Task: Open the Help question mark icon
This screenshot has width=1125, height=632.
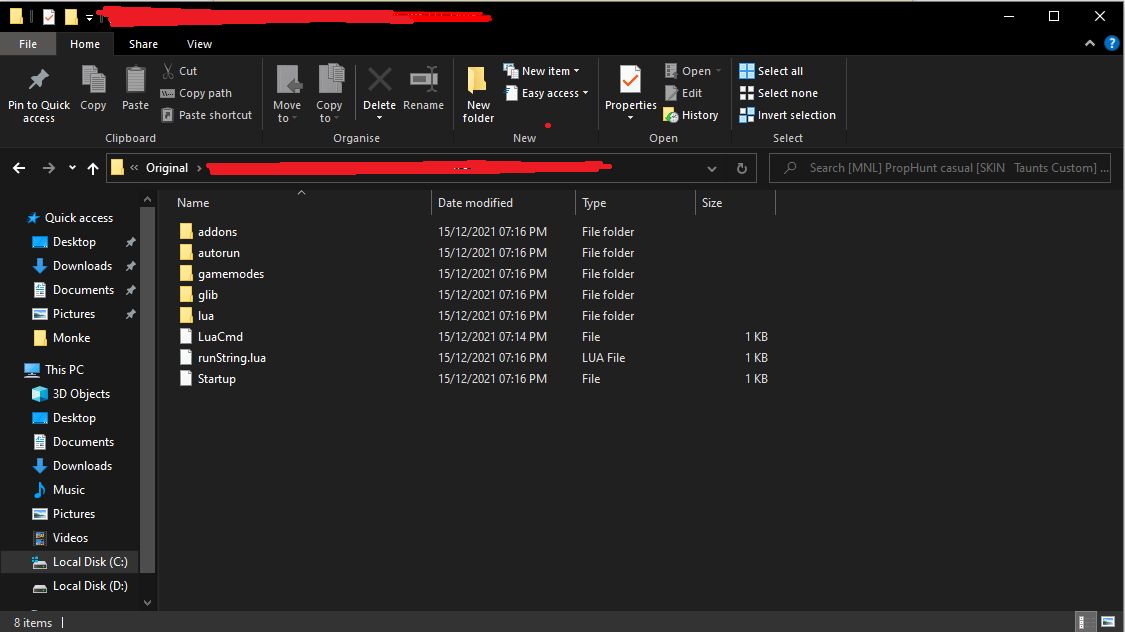Action: coord(1111,44)
